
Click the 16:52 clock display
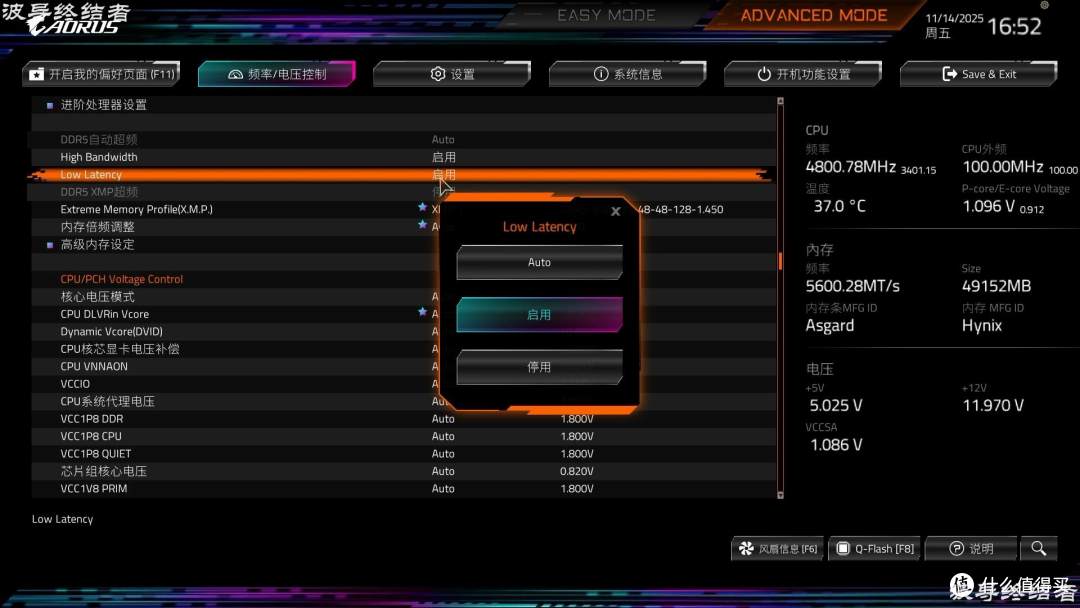pos(1015,26)
